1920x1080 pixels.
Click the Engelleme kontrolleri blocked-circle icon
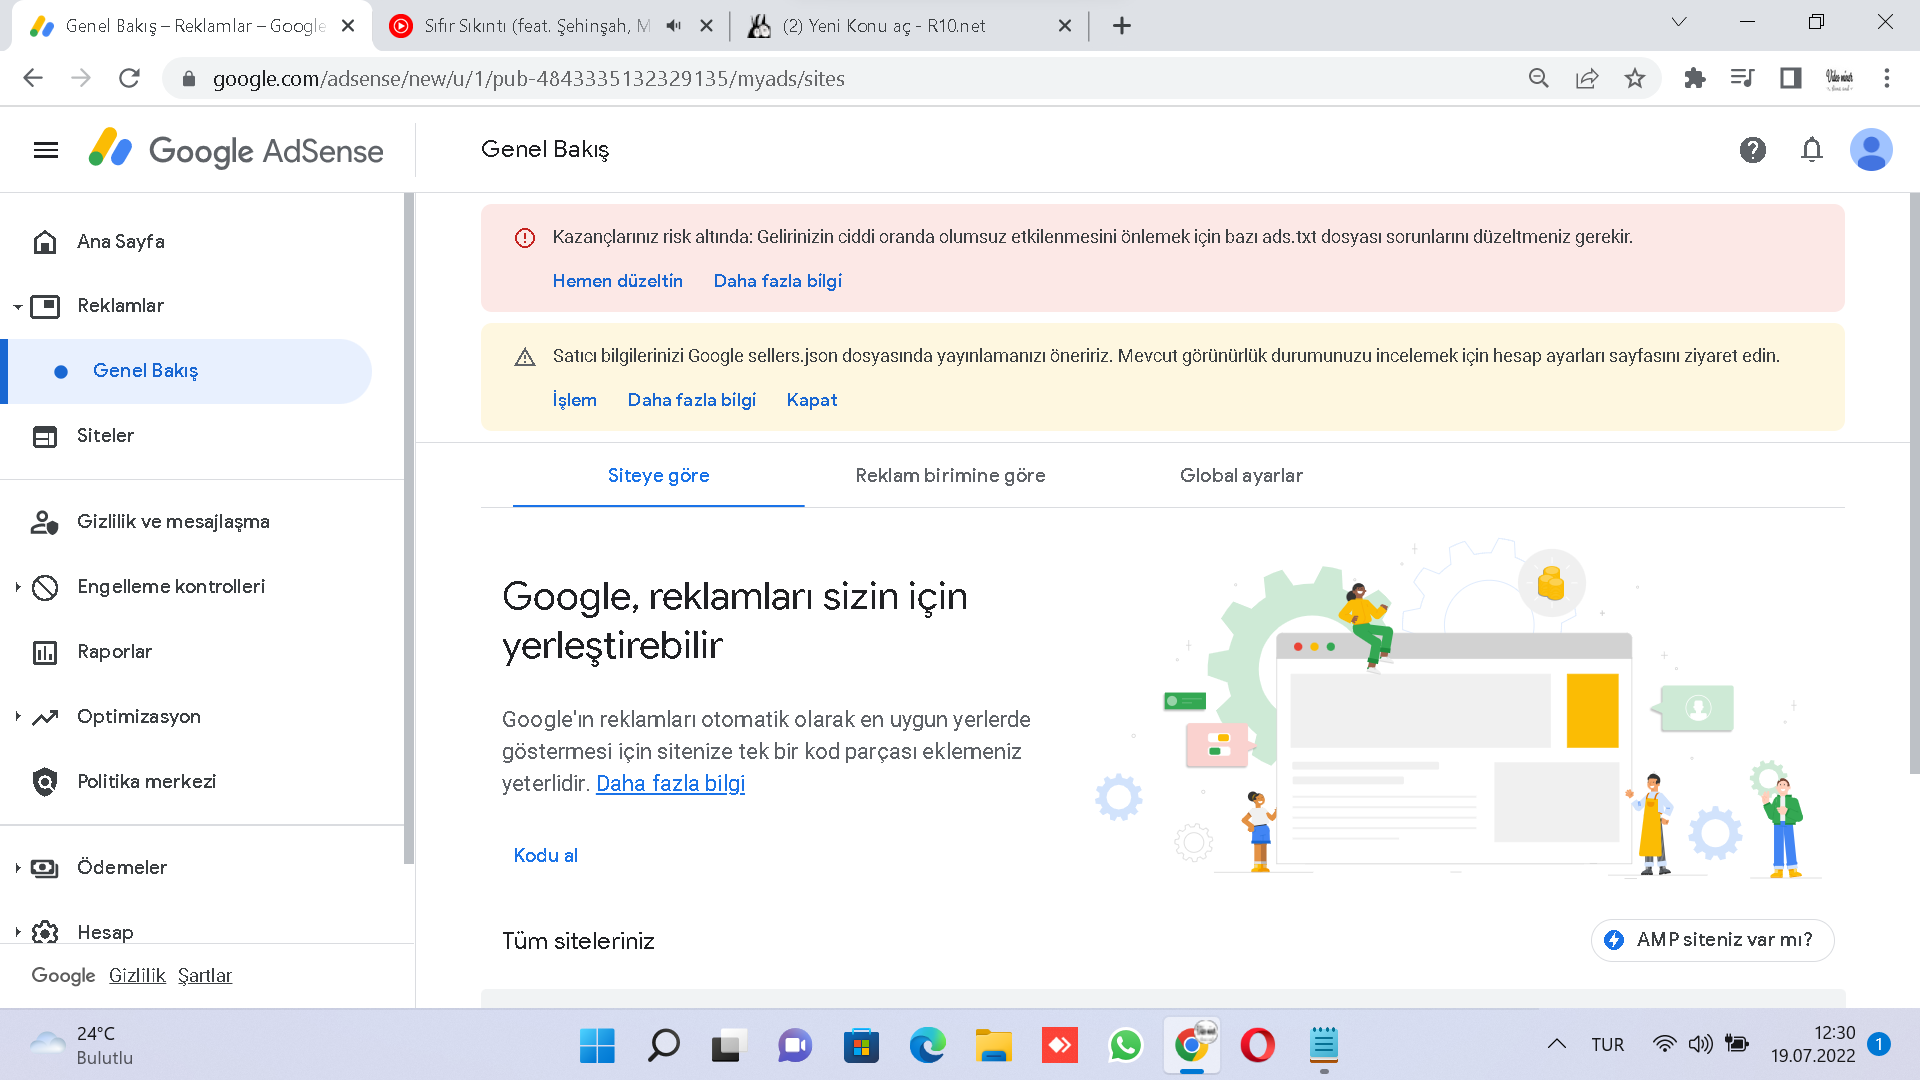pos(45,587)
